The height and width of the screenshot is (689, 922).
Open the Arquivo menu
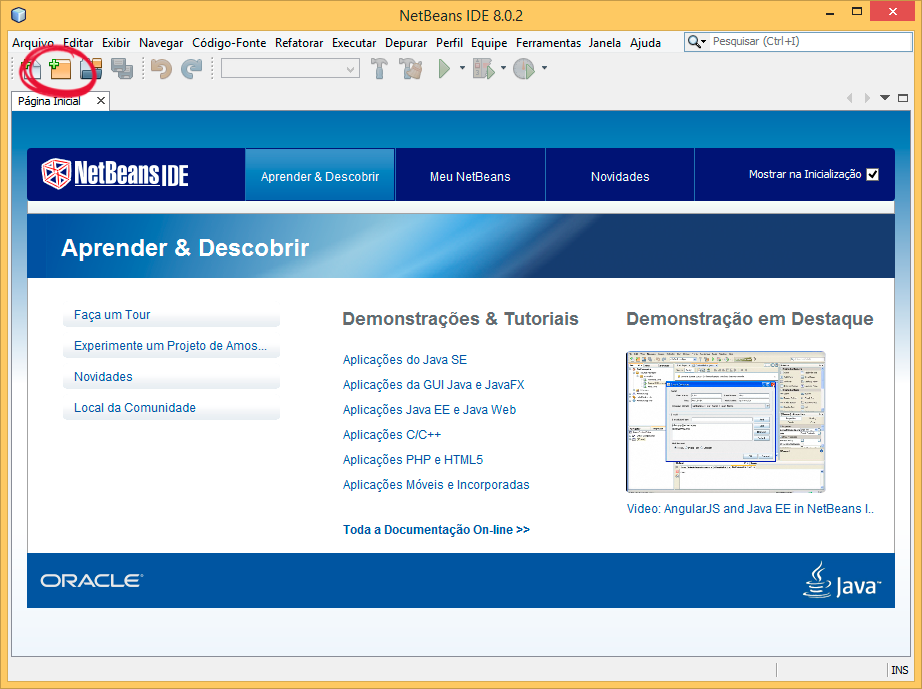[33, 43]
